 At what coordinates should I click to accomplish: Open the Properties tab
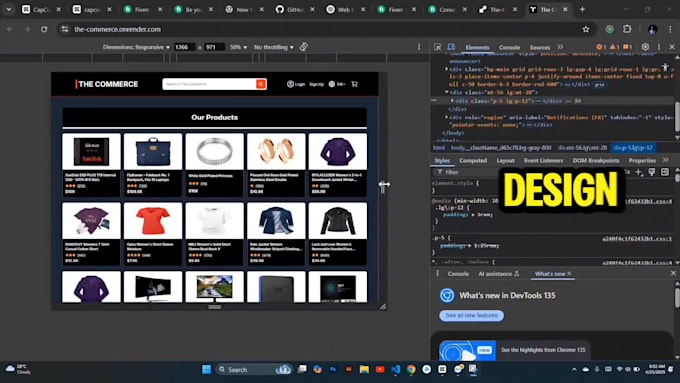point(642,160)
